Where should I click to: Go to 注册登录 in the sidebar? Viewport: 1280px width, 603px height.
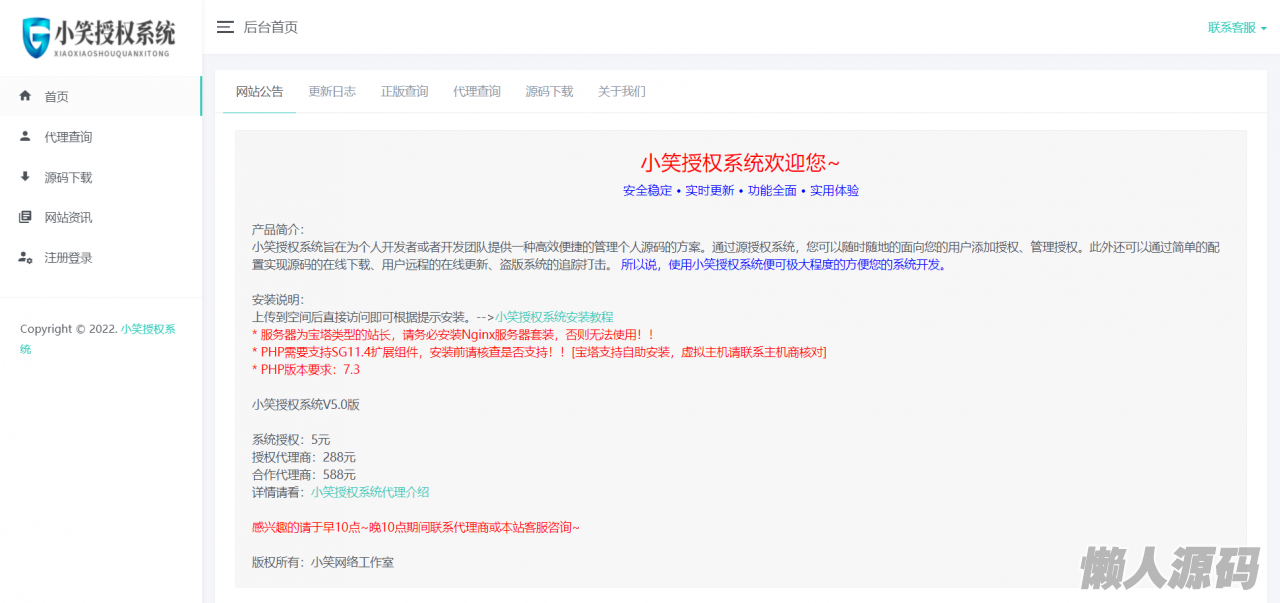(x=68, y=257)
